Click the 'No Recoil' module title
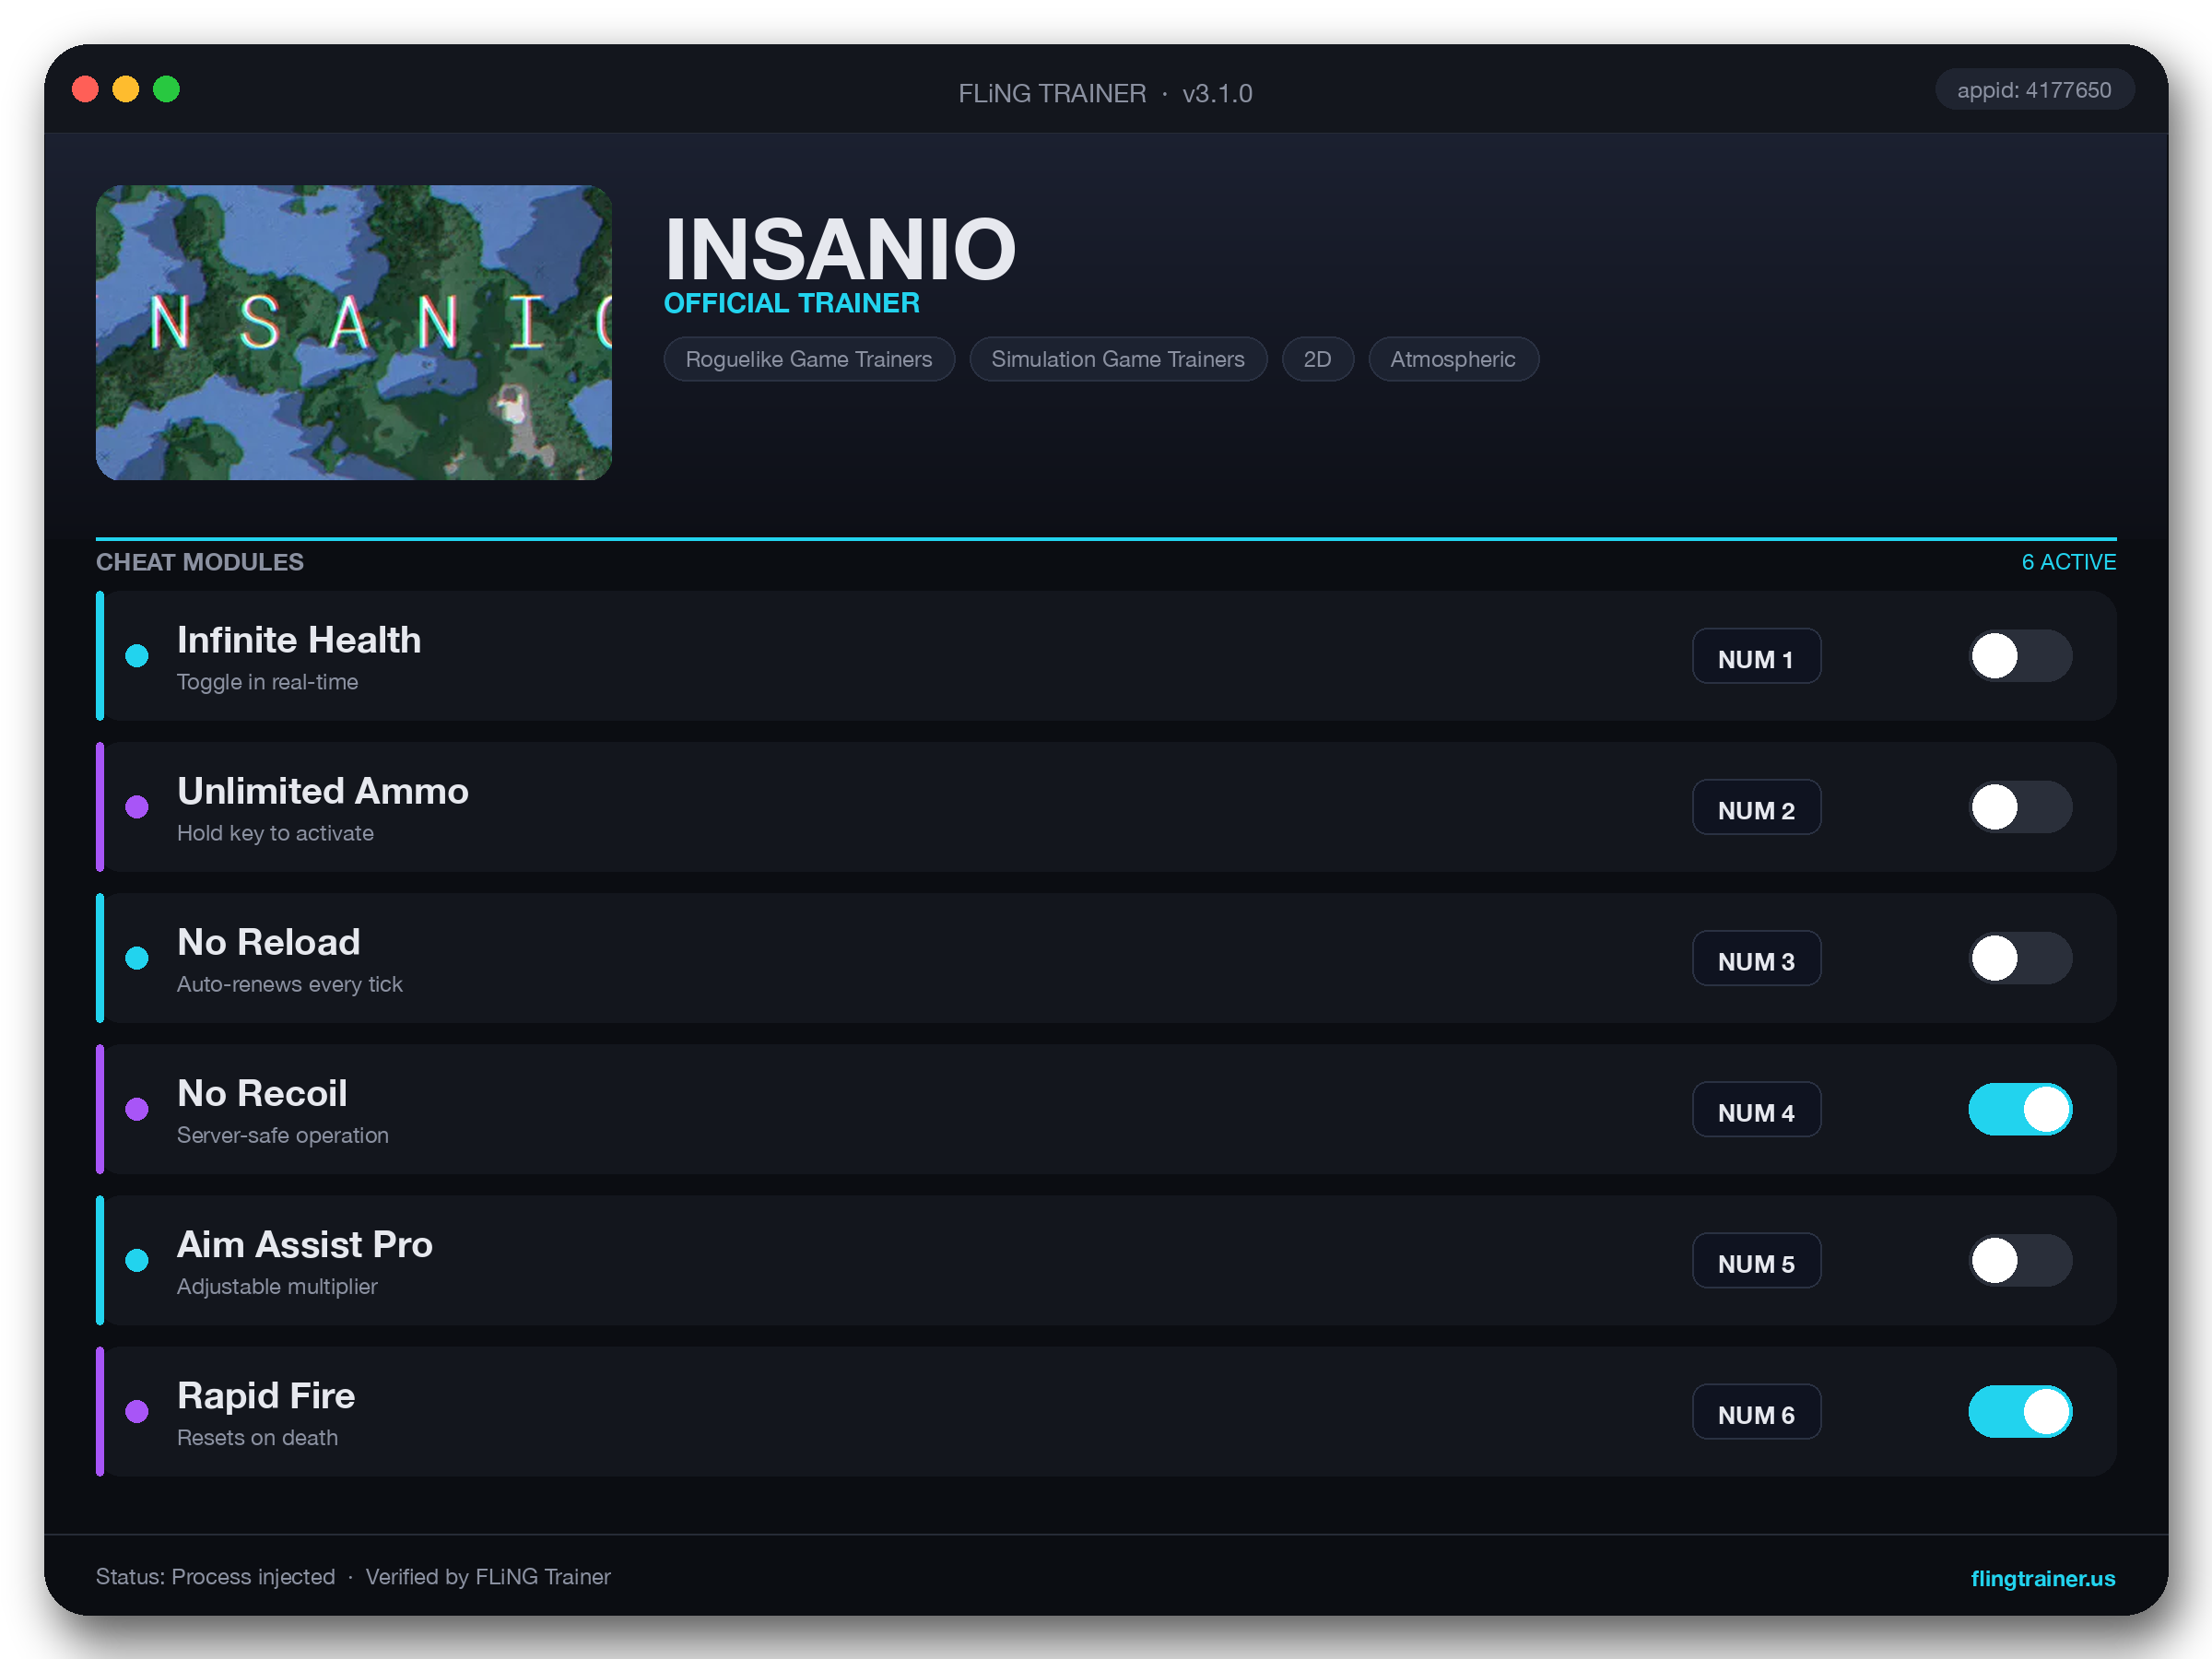This screenshot has height=1659, width=2212. pyautogui.click(x=262, y=1093)
